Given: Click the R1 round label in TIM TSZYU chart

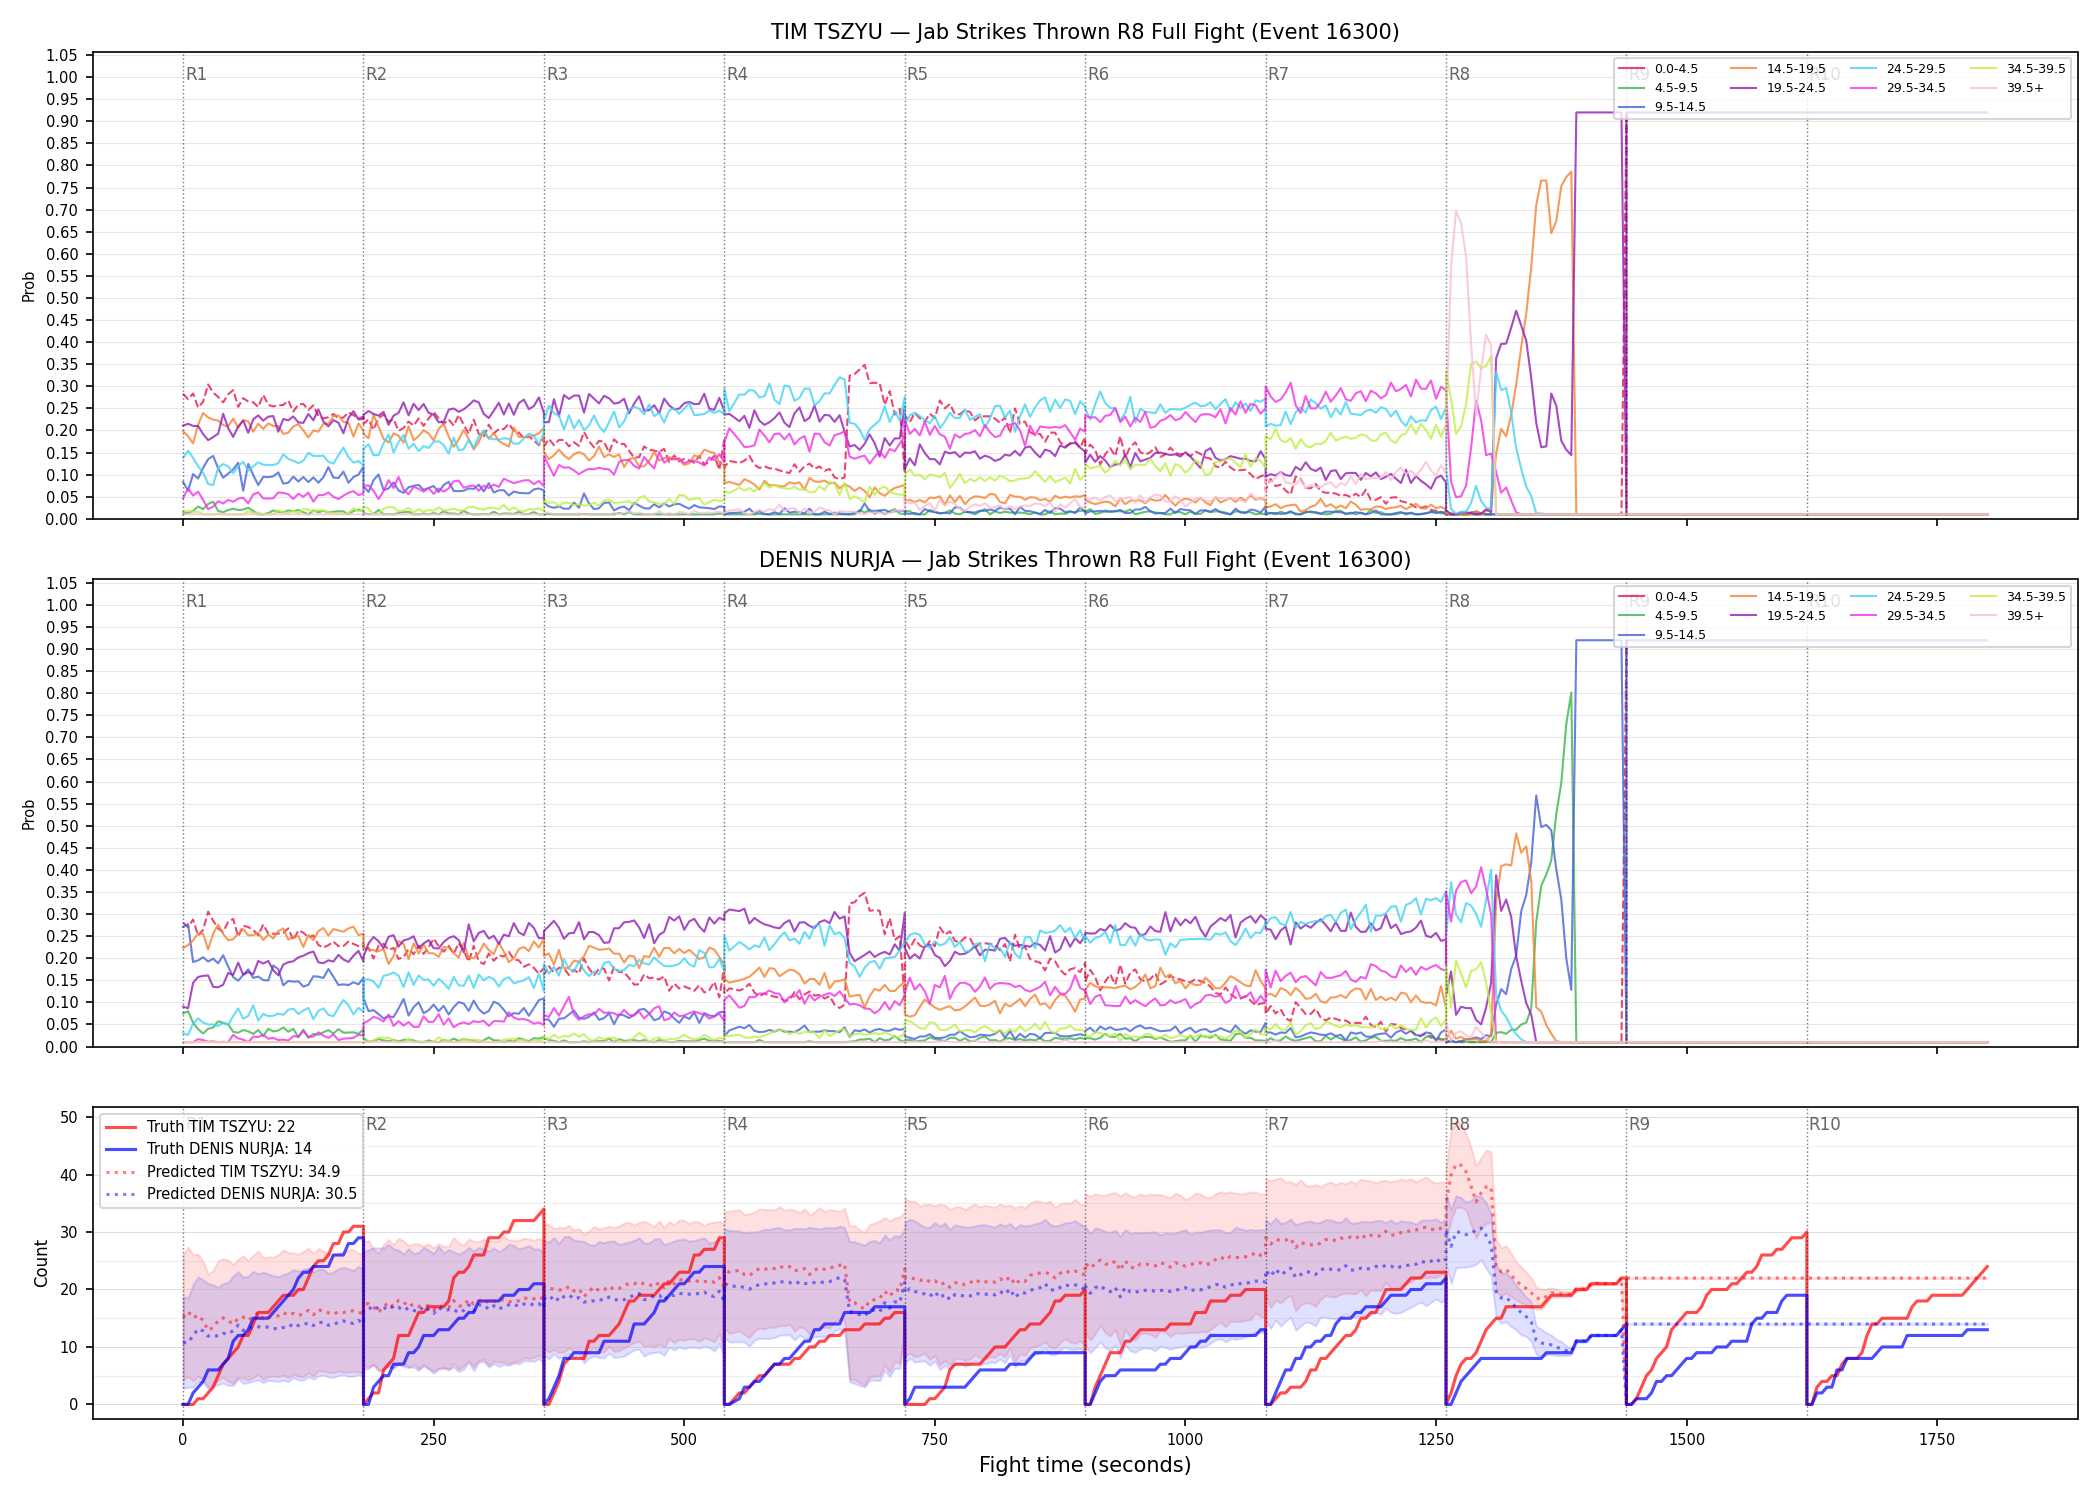Looking at the screenshot, I should click(x=196, y=74).
